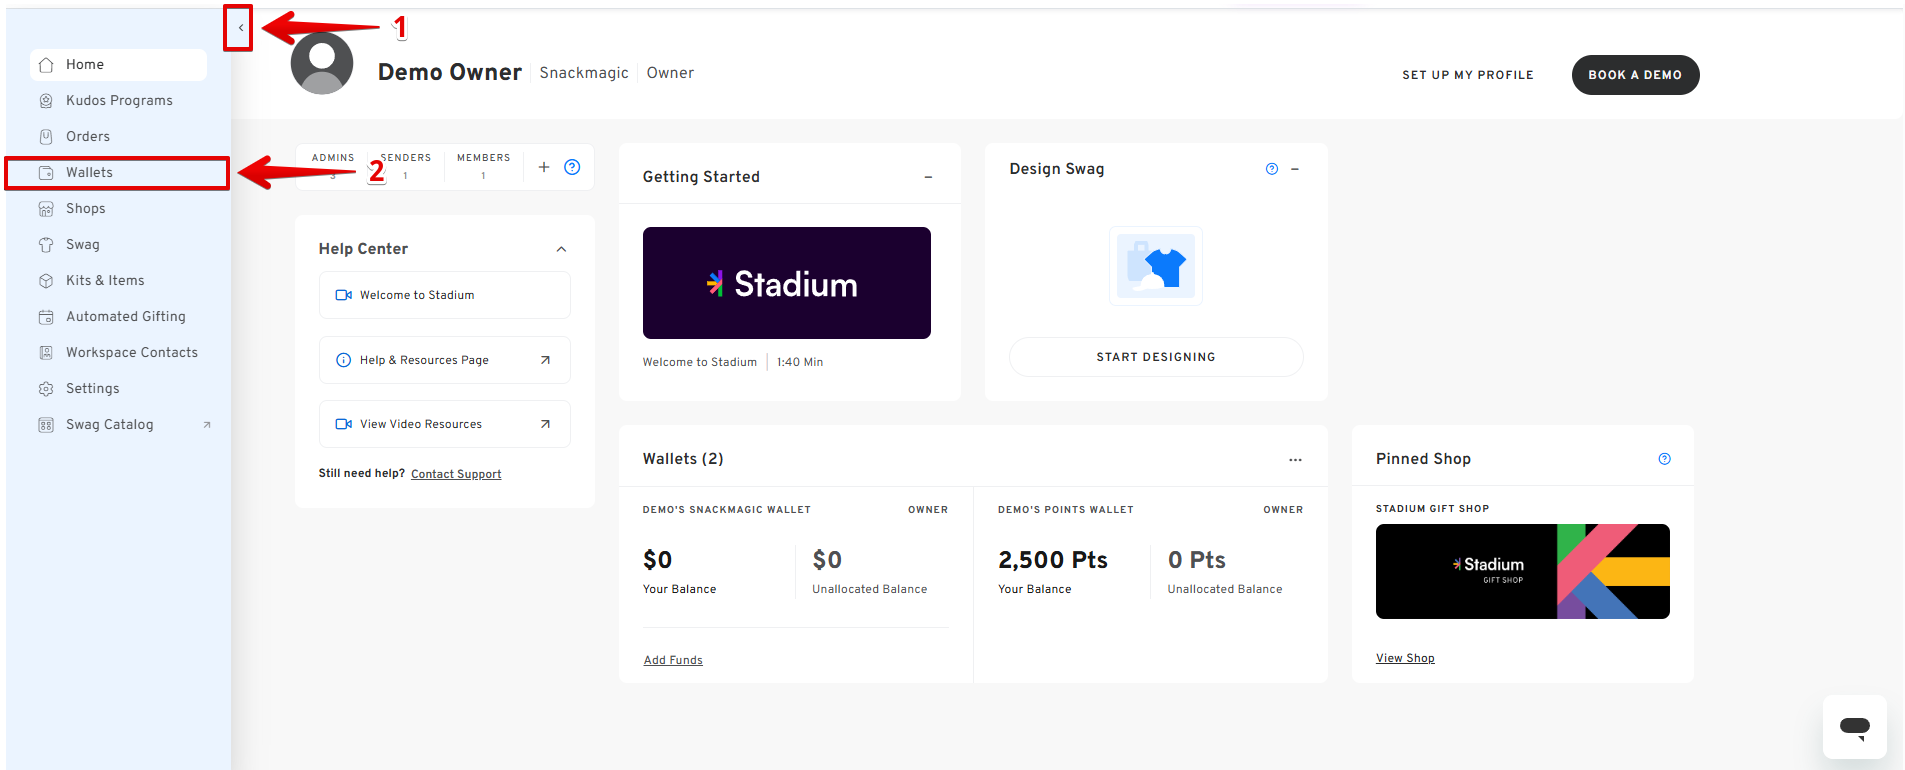Click the Book a Demo button

point(1634,75)
